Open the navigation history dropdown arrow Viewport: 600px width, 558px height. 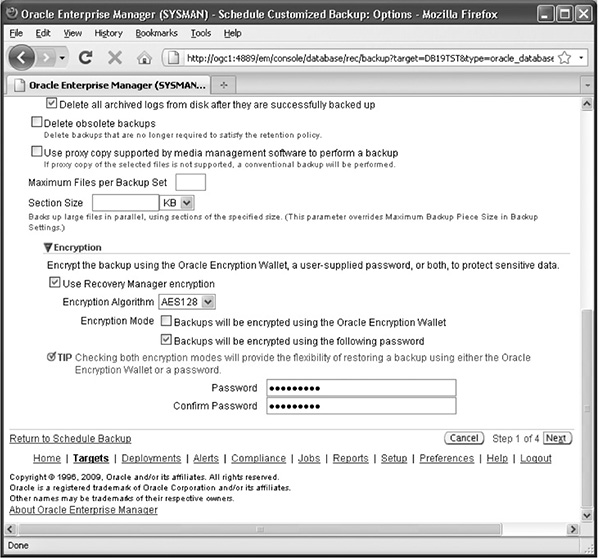(x=62, y=58)
